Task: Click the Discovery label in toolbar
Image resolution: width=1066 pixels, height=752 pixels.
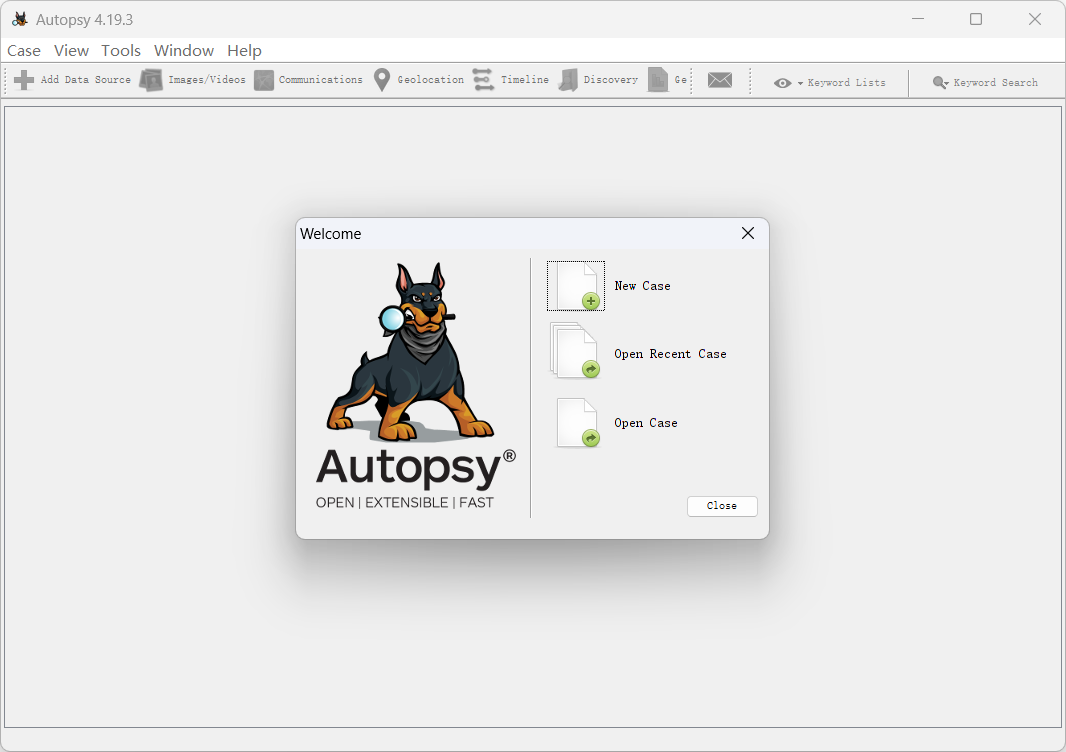Action: pos(611,80)
